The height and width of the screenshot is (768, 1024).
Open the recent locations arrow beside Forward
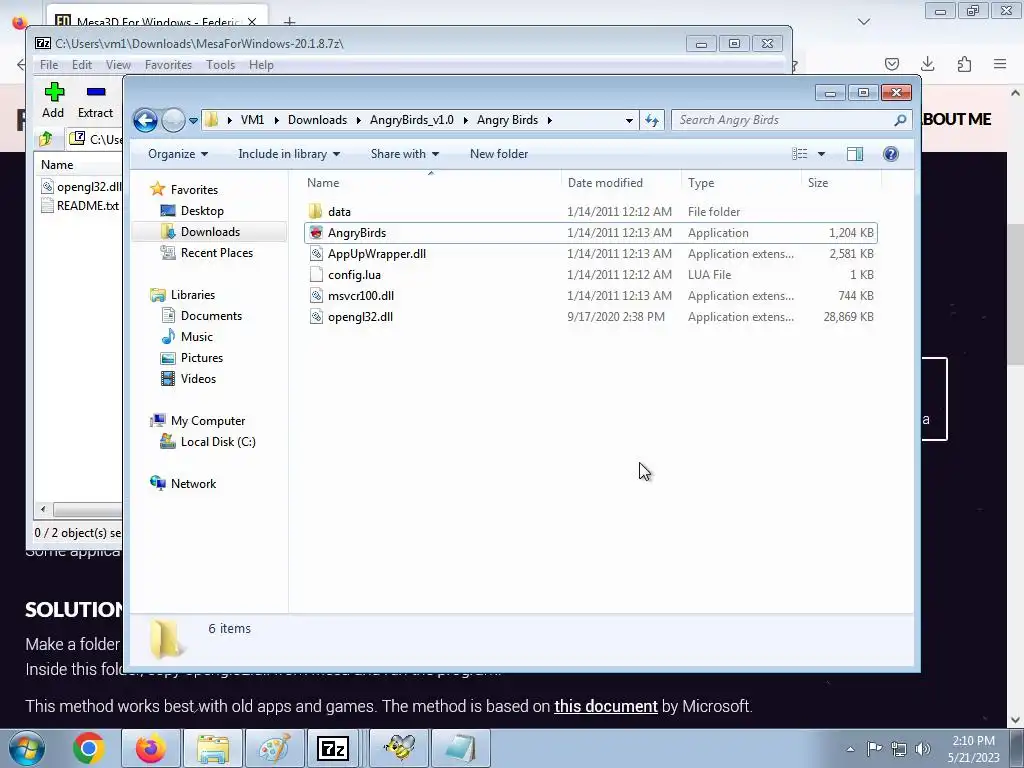[193, 121]
